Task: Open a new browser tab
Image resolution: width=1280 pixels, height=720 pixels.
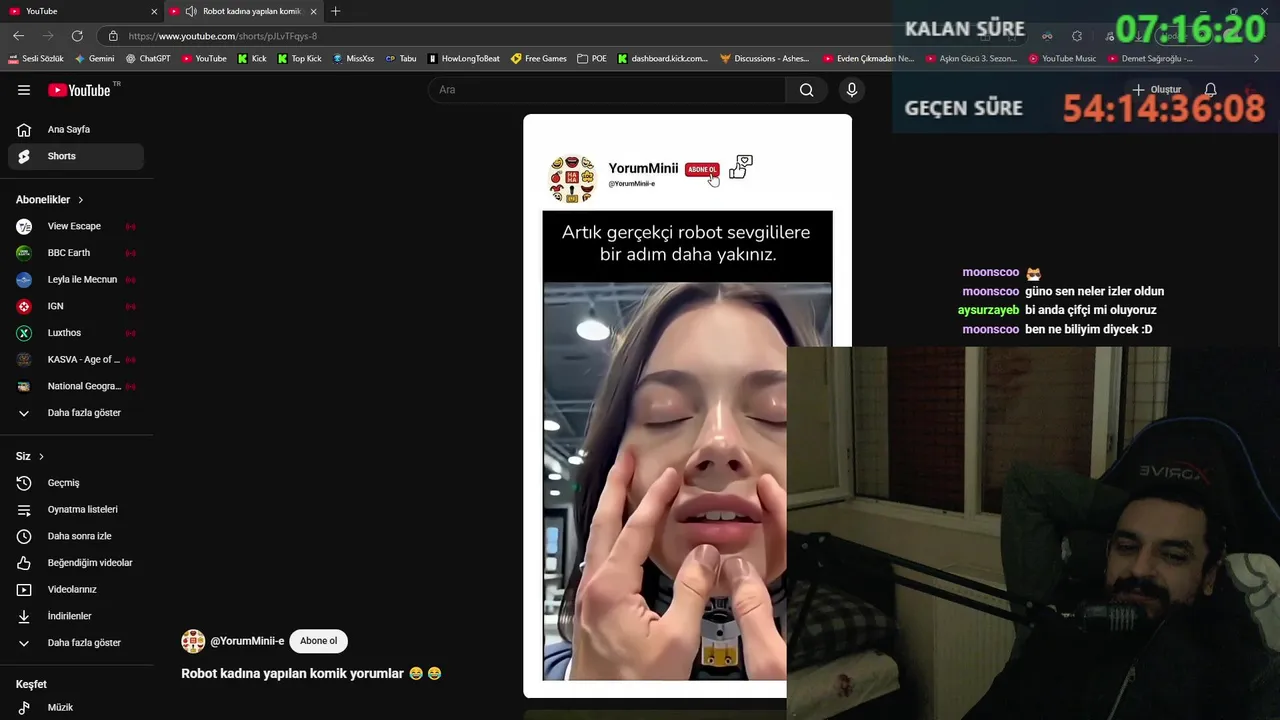Action: coord(335,11)
